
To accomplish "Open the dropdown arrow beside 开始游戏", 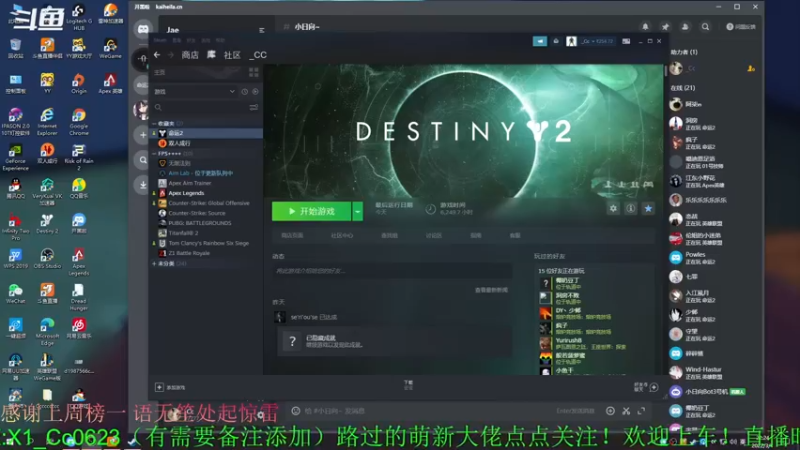I will click(x=357, y=211).
